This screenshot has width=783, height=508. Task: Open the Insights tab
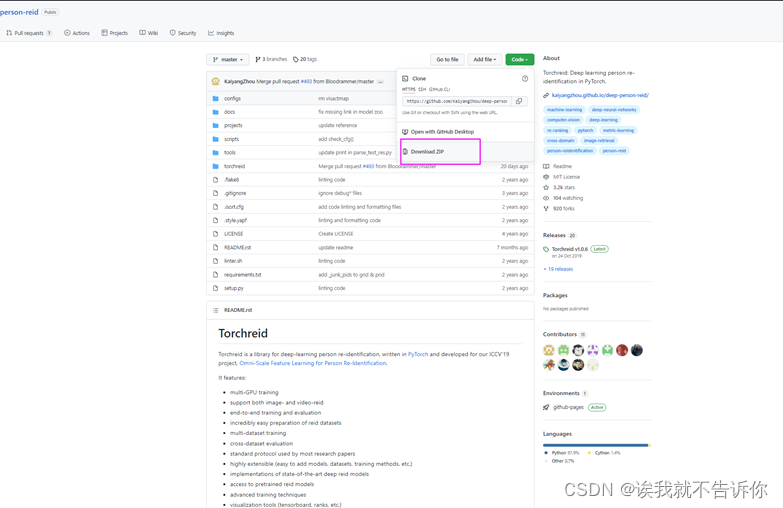coord(221,33)
